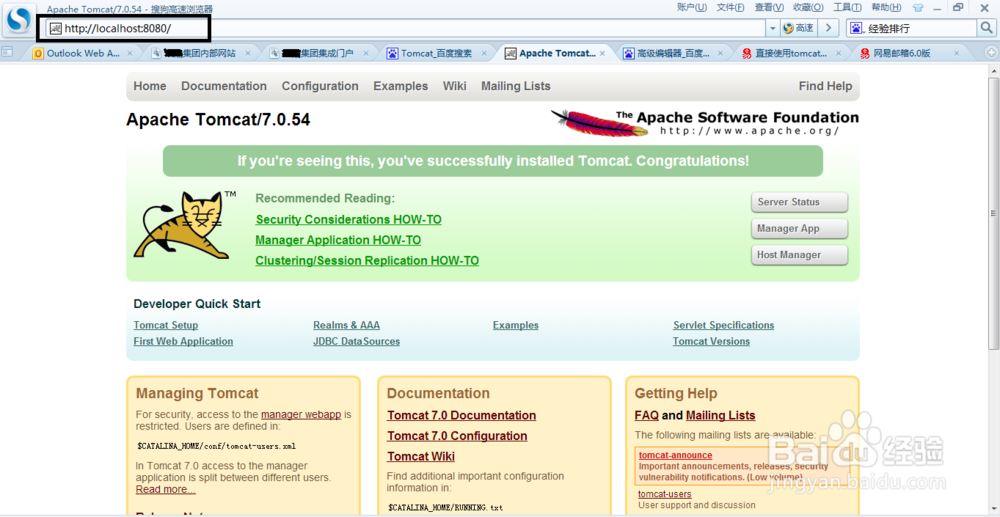Click the Sogou browser logo icon
Viewport: 1000px width, 517px height.
click(17, 20)
